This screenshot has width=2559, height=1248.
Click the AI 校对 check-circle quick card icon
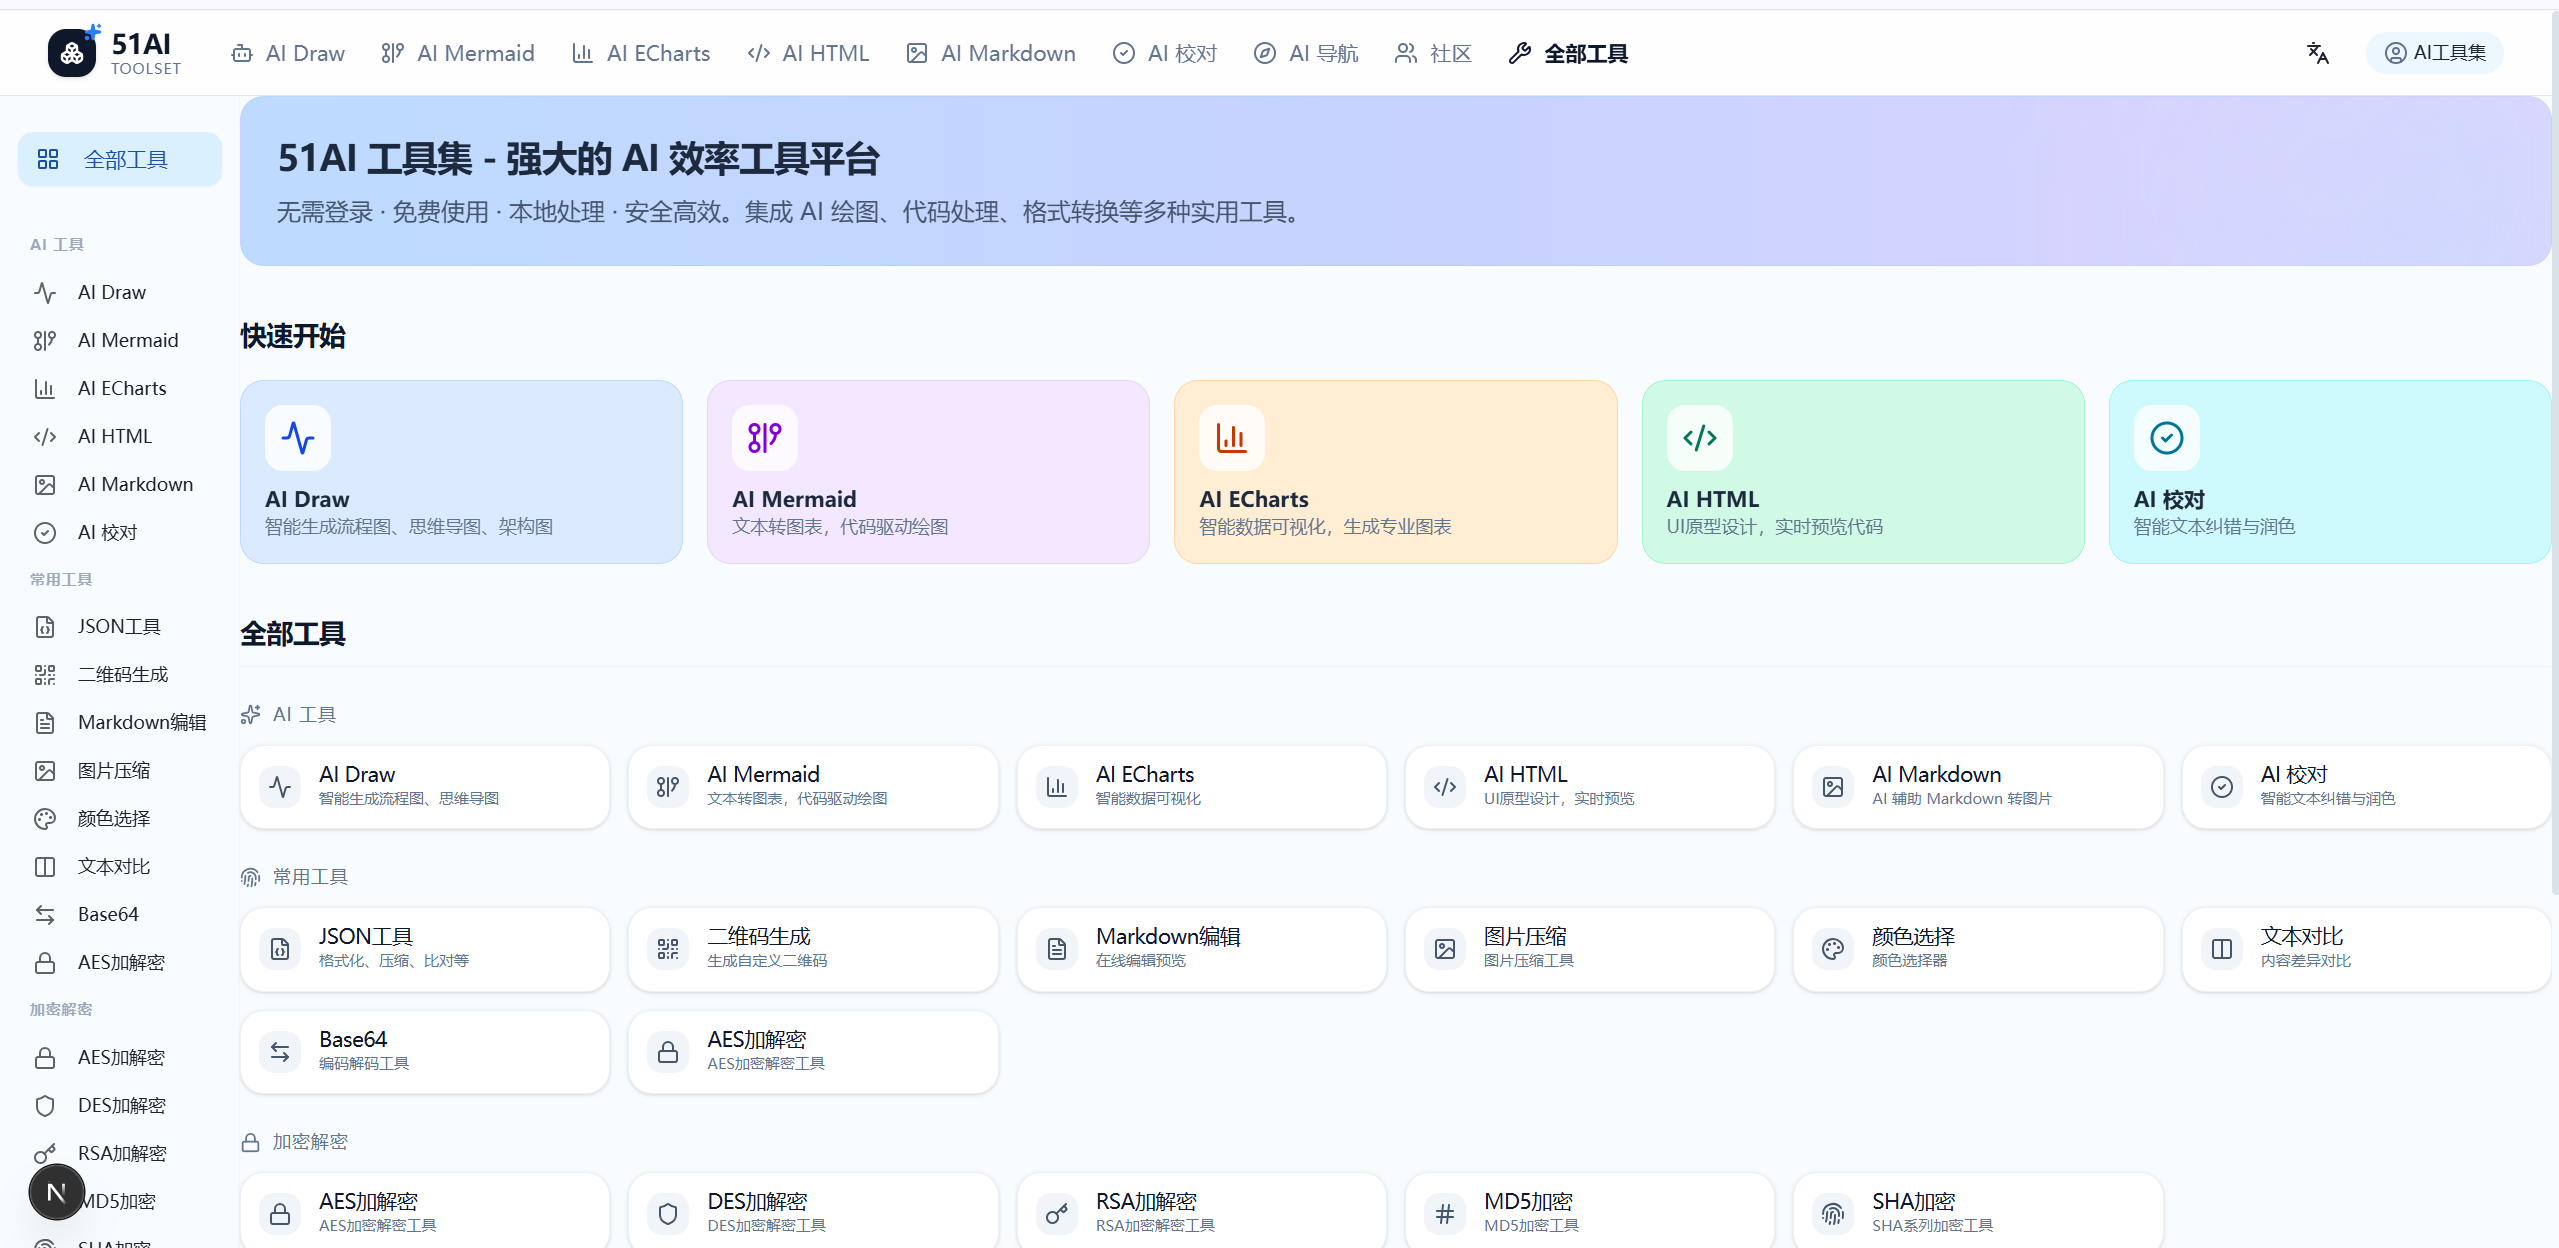click(2166, 438)
